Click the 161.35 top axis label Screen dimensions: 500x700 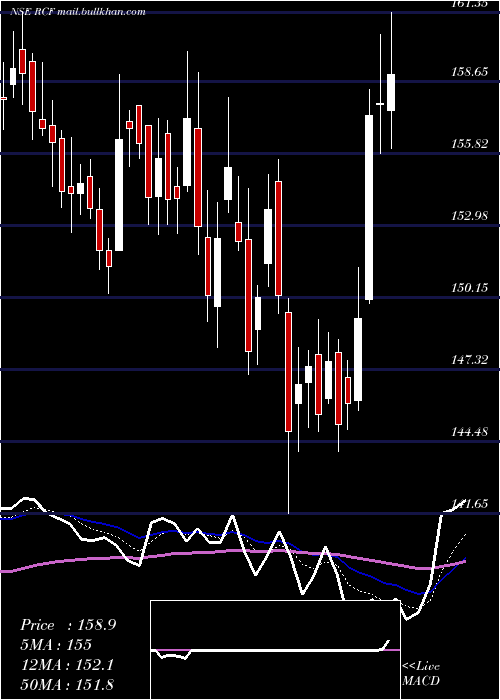pos(468,4)
